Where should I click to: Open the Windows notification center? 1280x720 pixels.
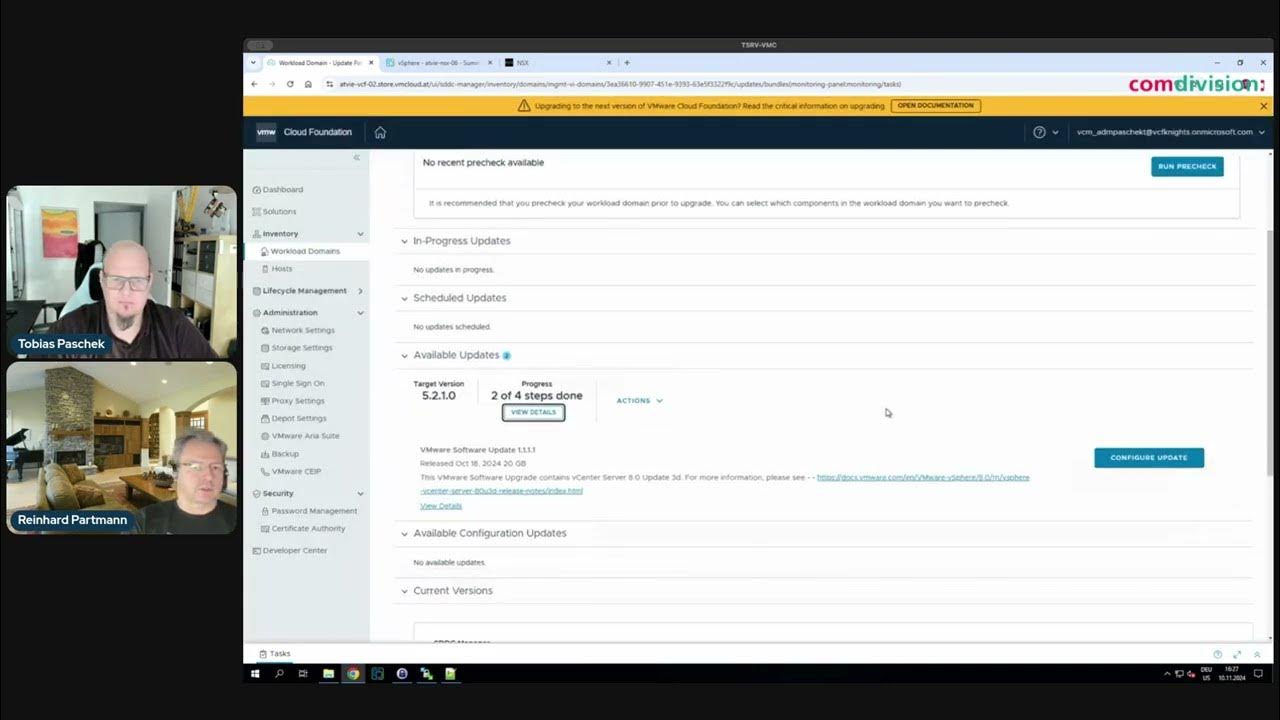pos(1258,674)
